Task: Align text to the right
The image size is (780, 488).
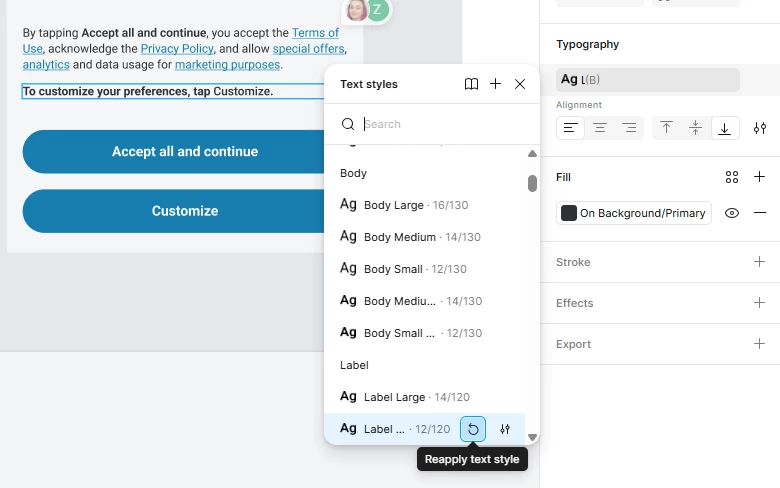Action: click(x=629, y=128)
